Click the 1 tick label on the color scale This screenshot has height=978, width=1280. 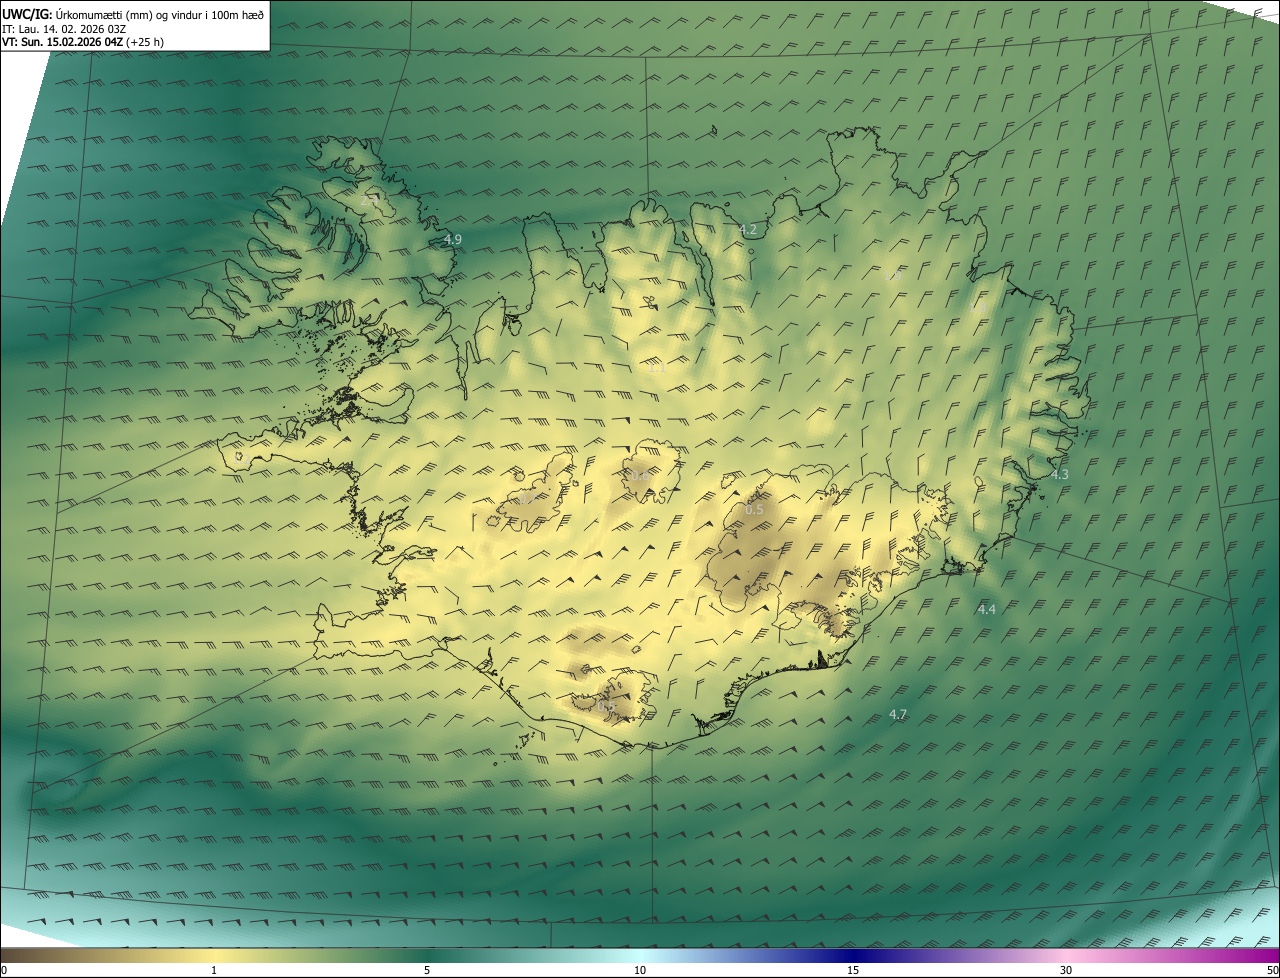point(214,970)
